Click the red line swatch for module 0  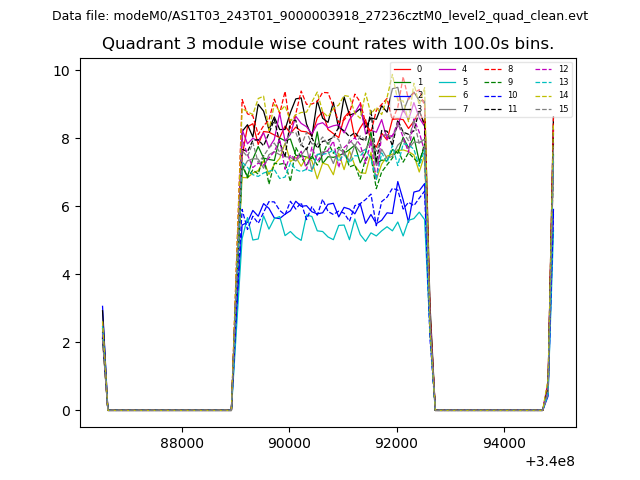pos(402,69)
